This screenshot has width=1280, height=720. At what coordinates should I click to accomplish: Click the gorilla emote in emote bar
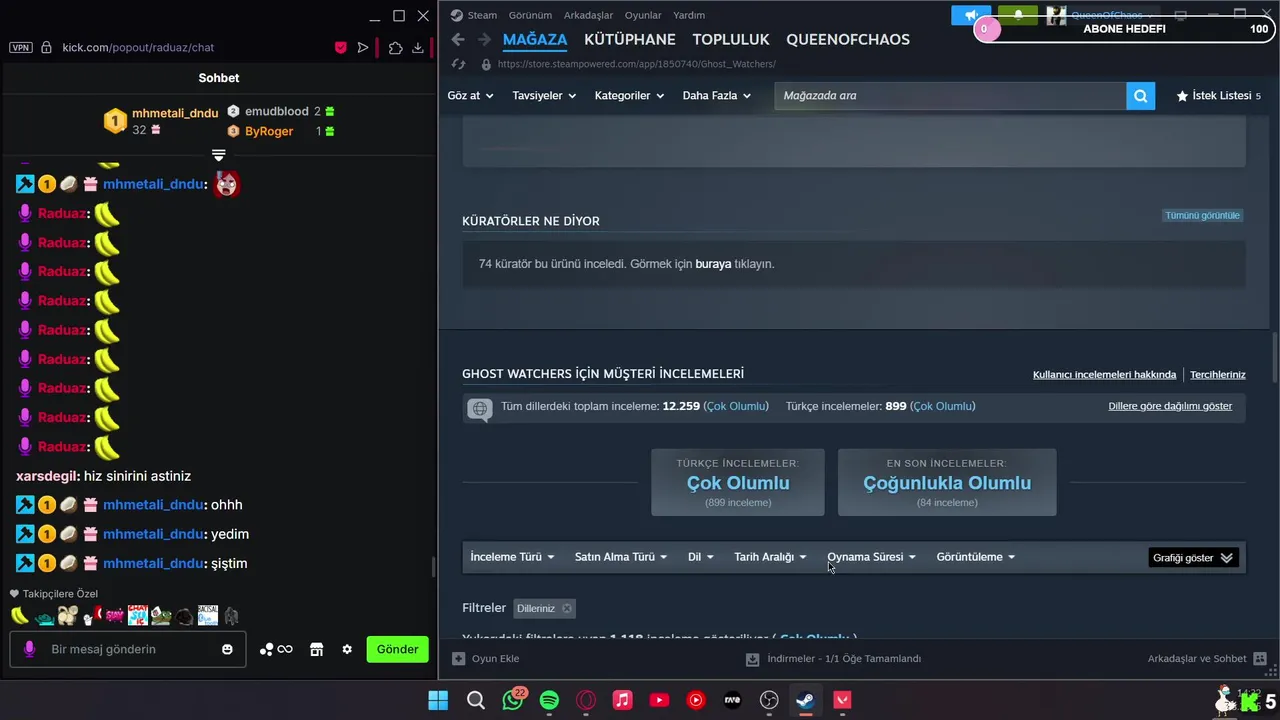point(231,616)
